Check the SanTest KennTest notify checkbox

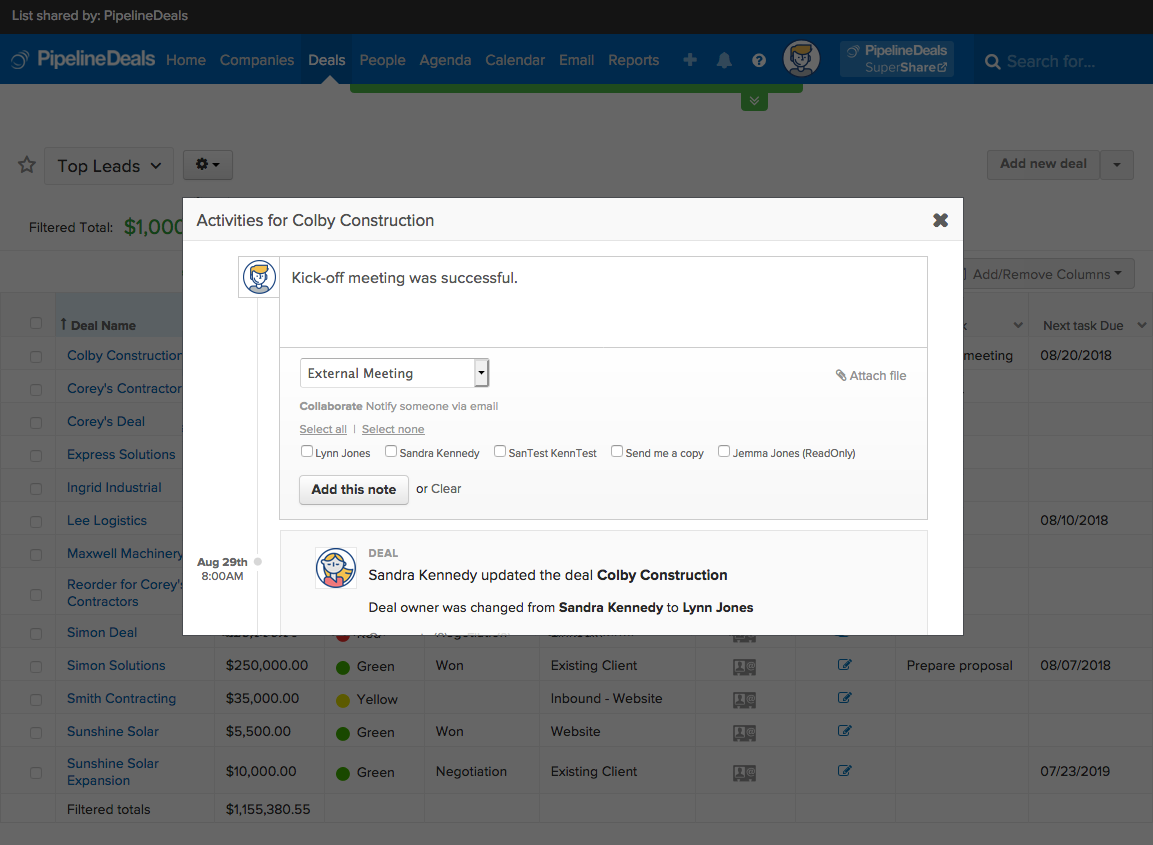click(x=500, y=452)
